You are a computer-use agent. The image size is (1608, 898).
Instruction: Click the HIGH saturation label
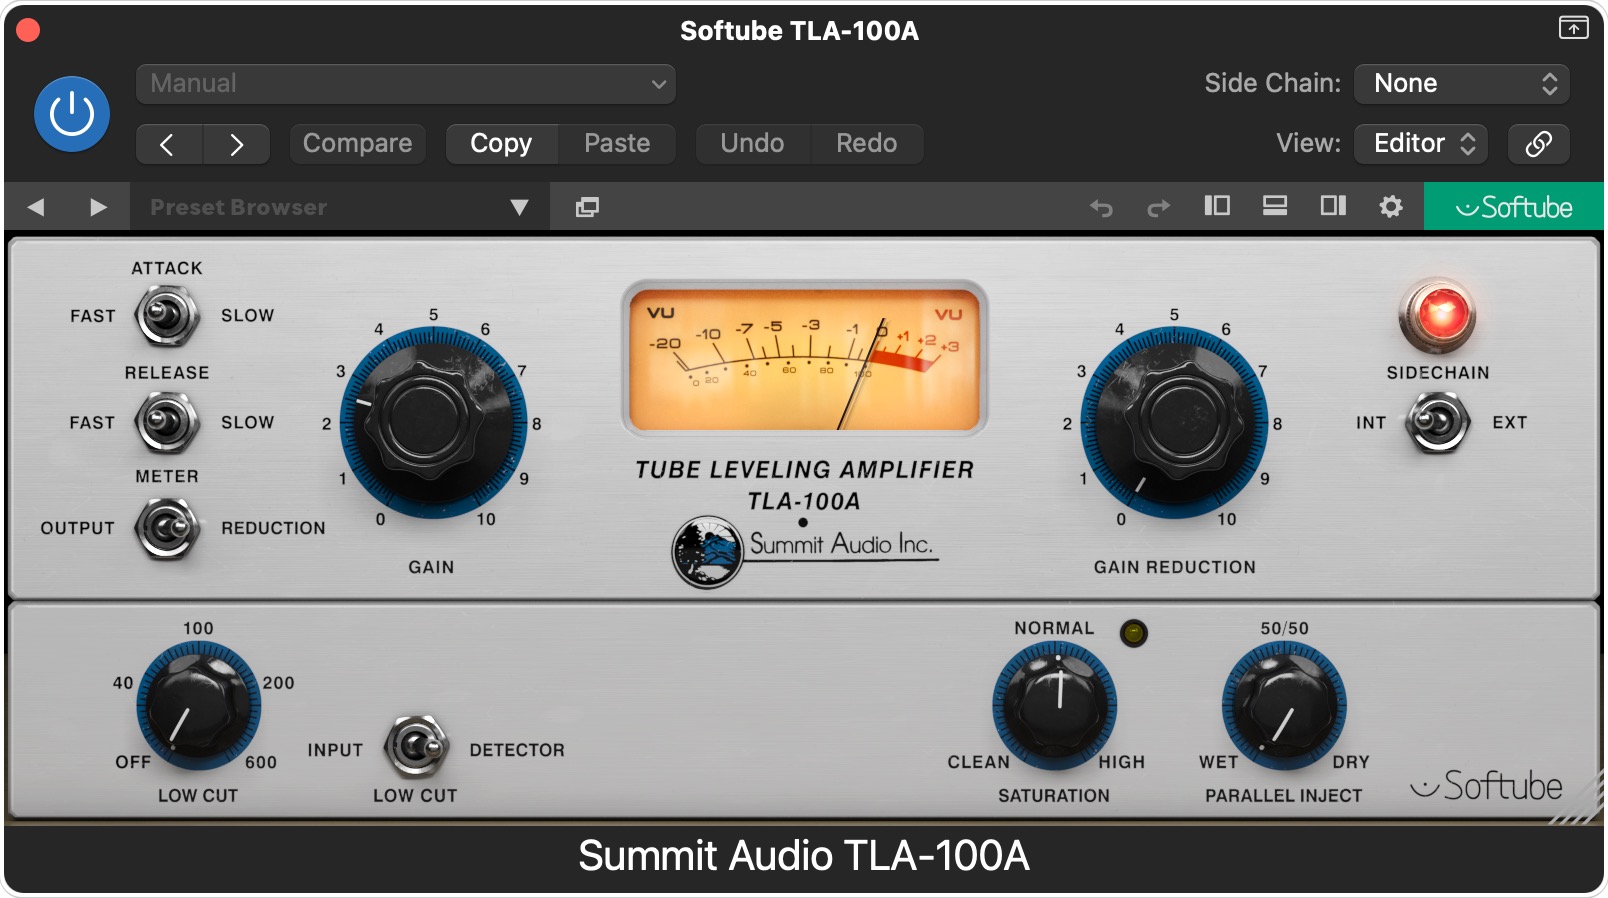[1122, 762]
